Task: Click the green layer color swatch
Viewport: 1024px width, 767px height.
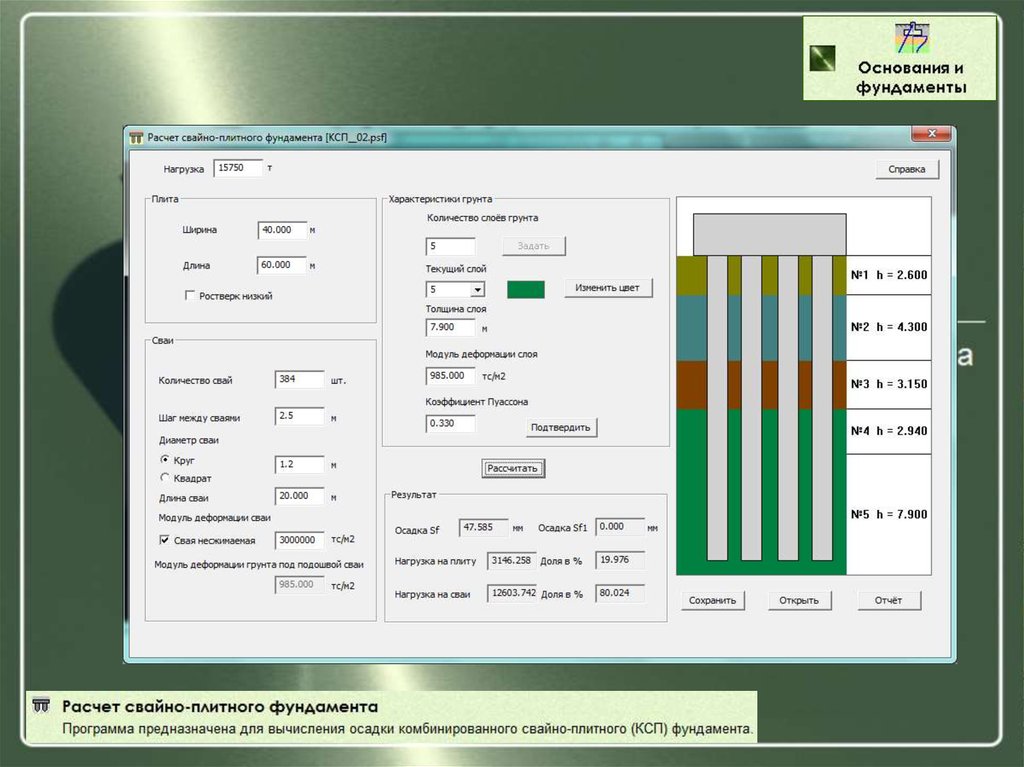Action: 526,289
